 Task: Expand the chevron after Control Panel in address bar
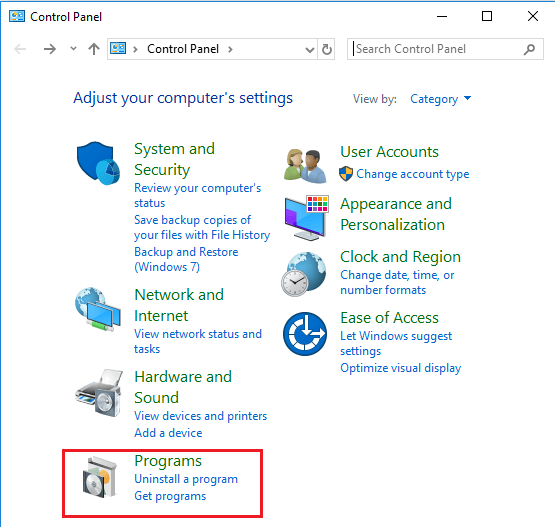pos(230,49)
